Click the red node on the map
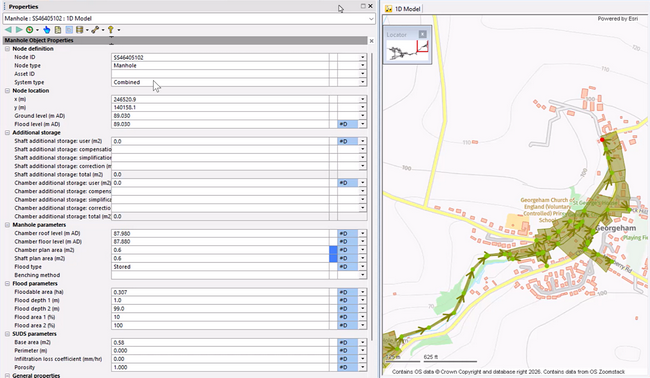 pyautogui.click(x=602, y=140)
